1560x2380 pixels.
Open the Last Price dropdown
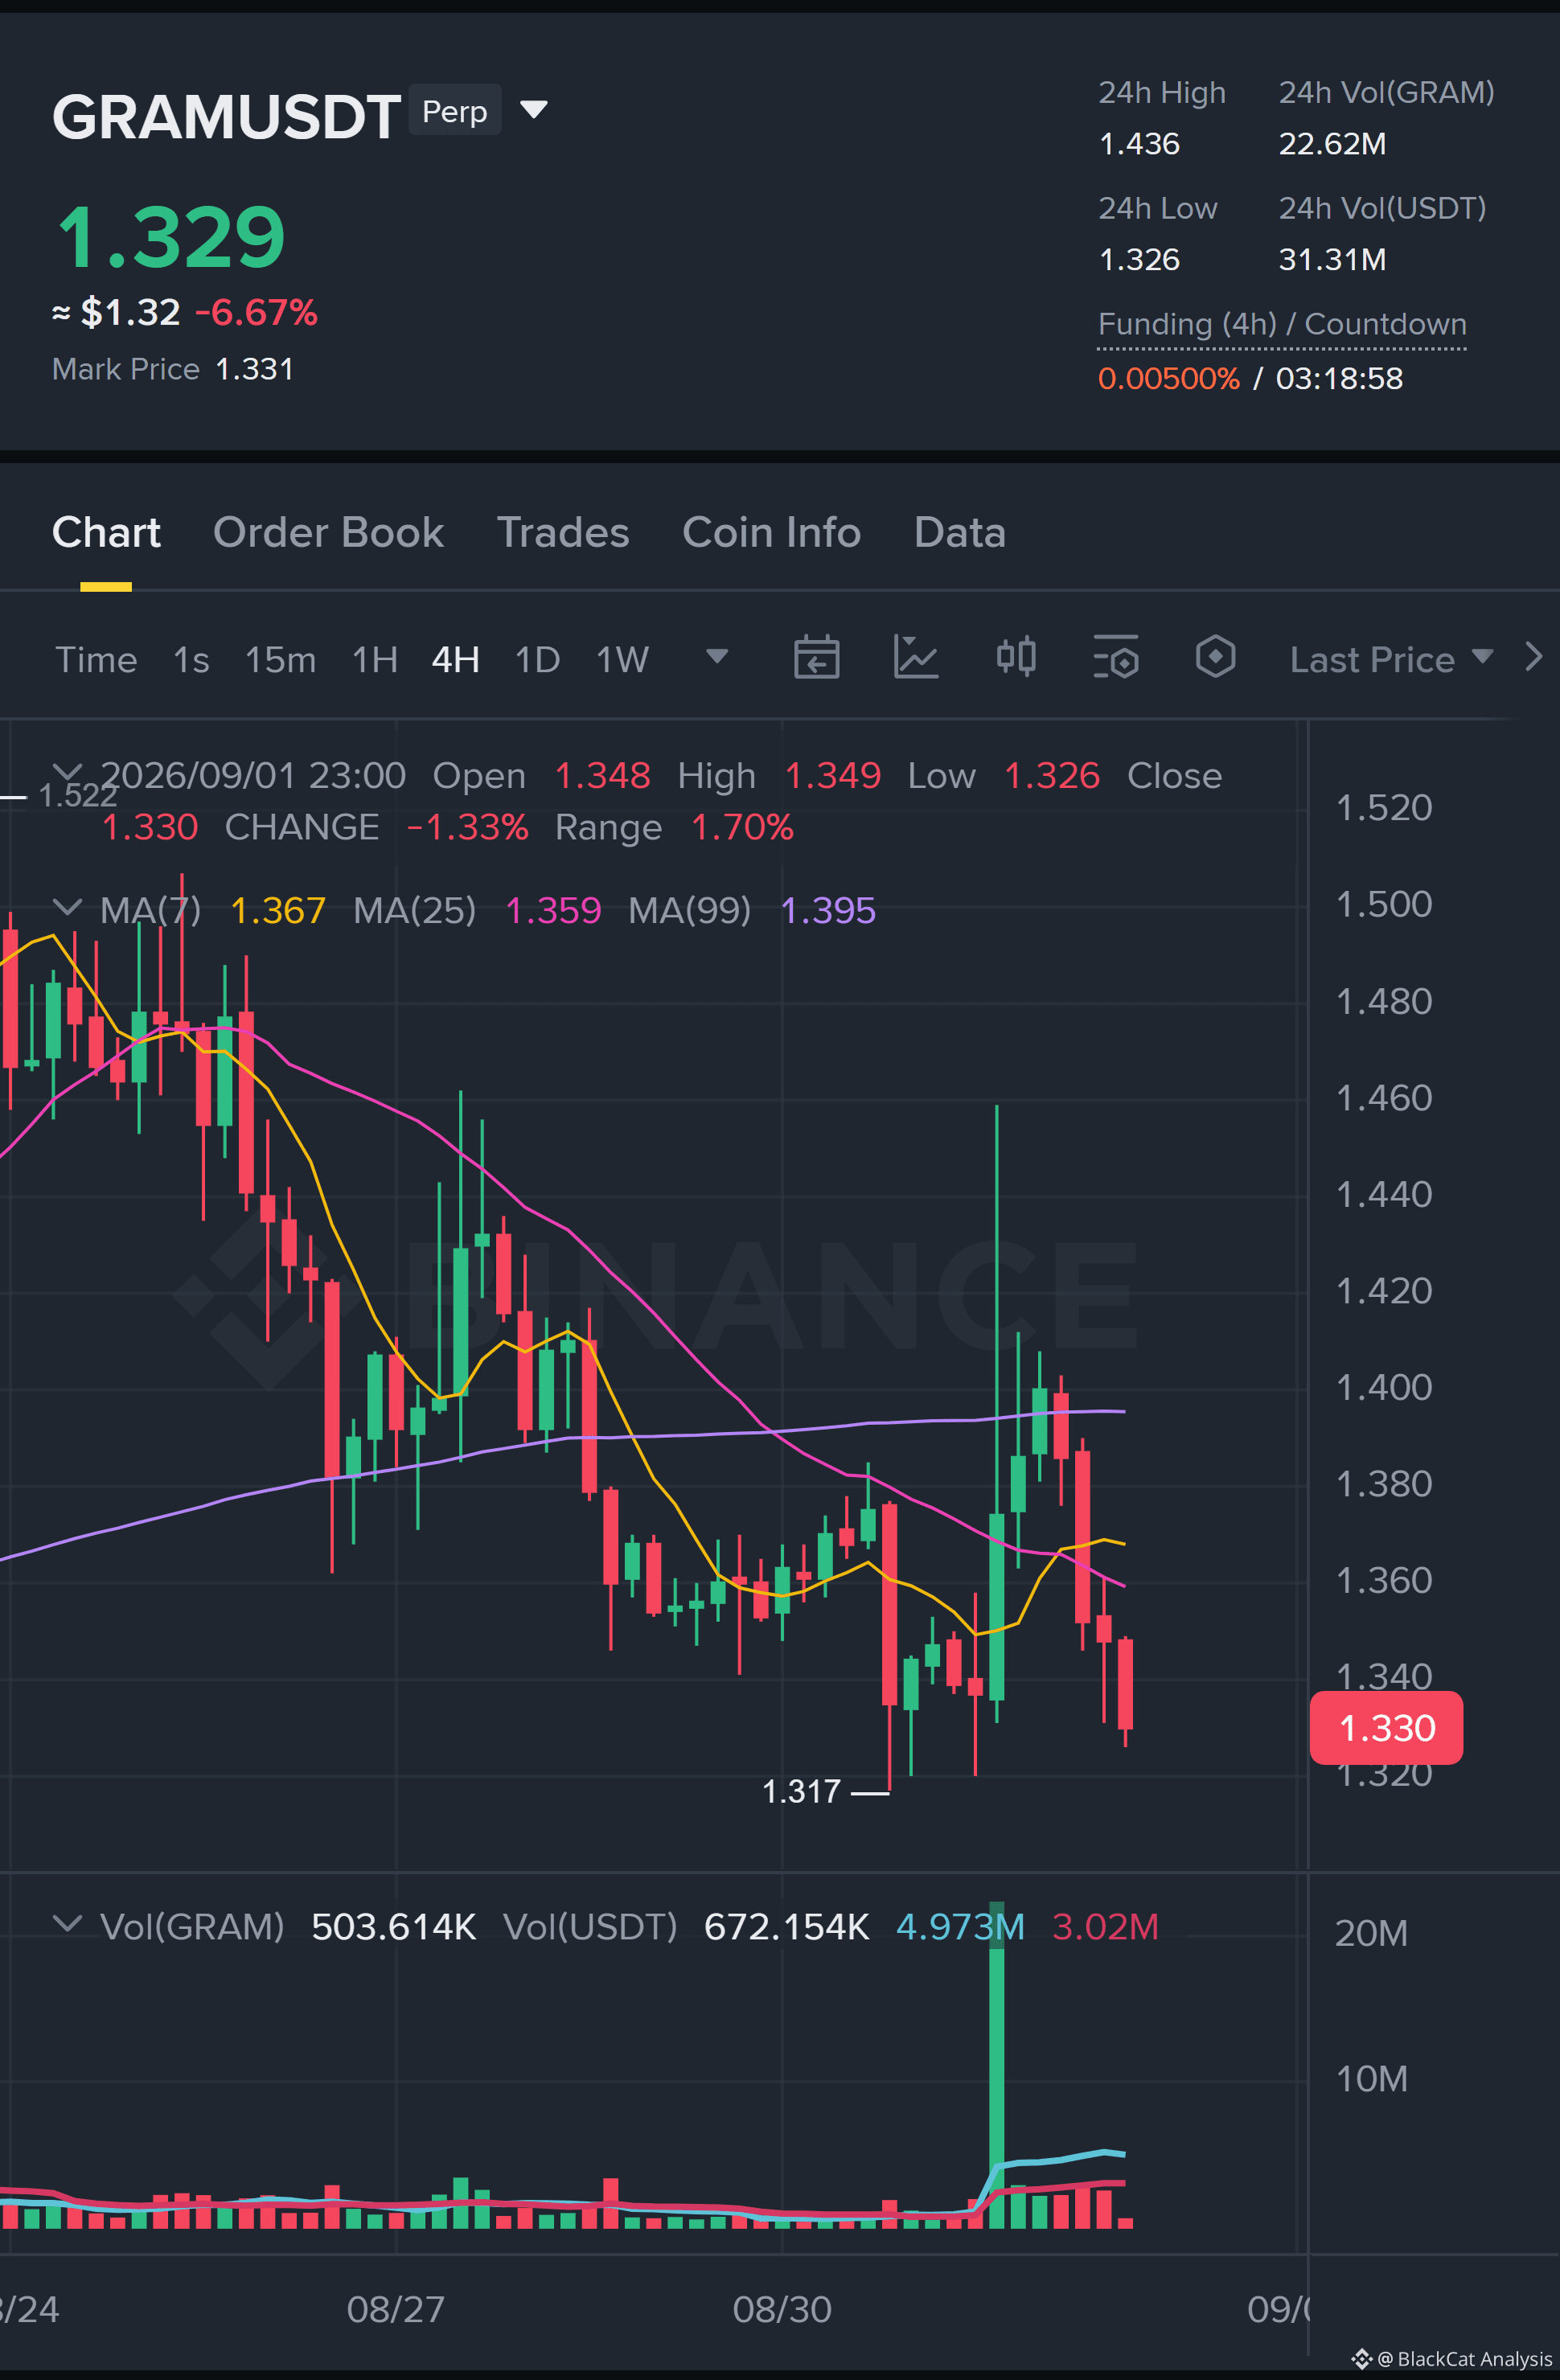coord(1391,659)
